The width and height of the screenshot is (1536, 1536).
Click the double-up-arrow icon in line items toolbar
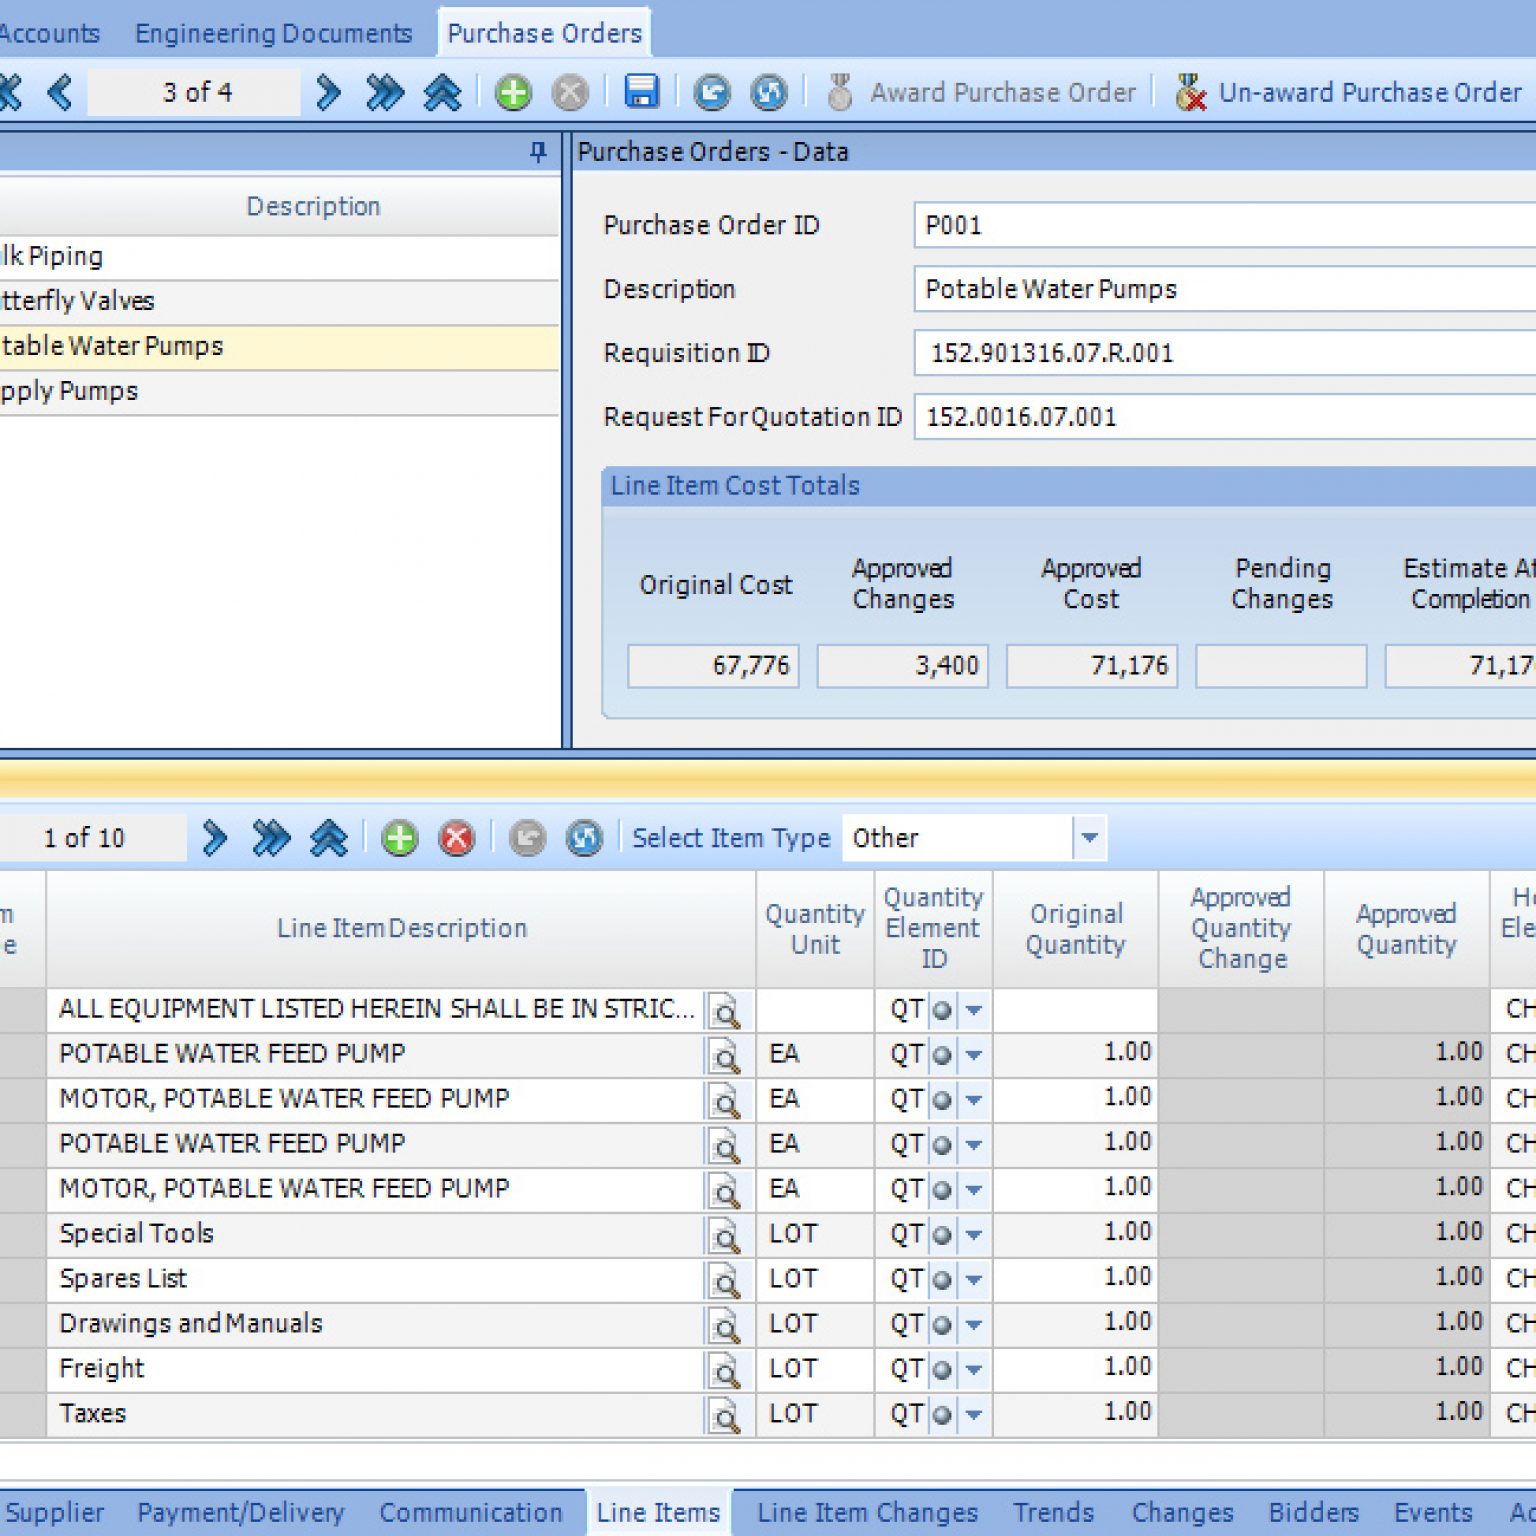coord(329,838)
